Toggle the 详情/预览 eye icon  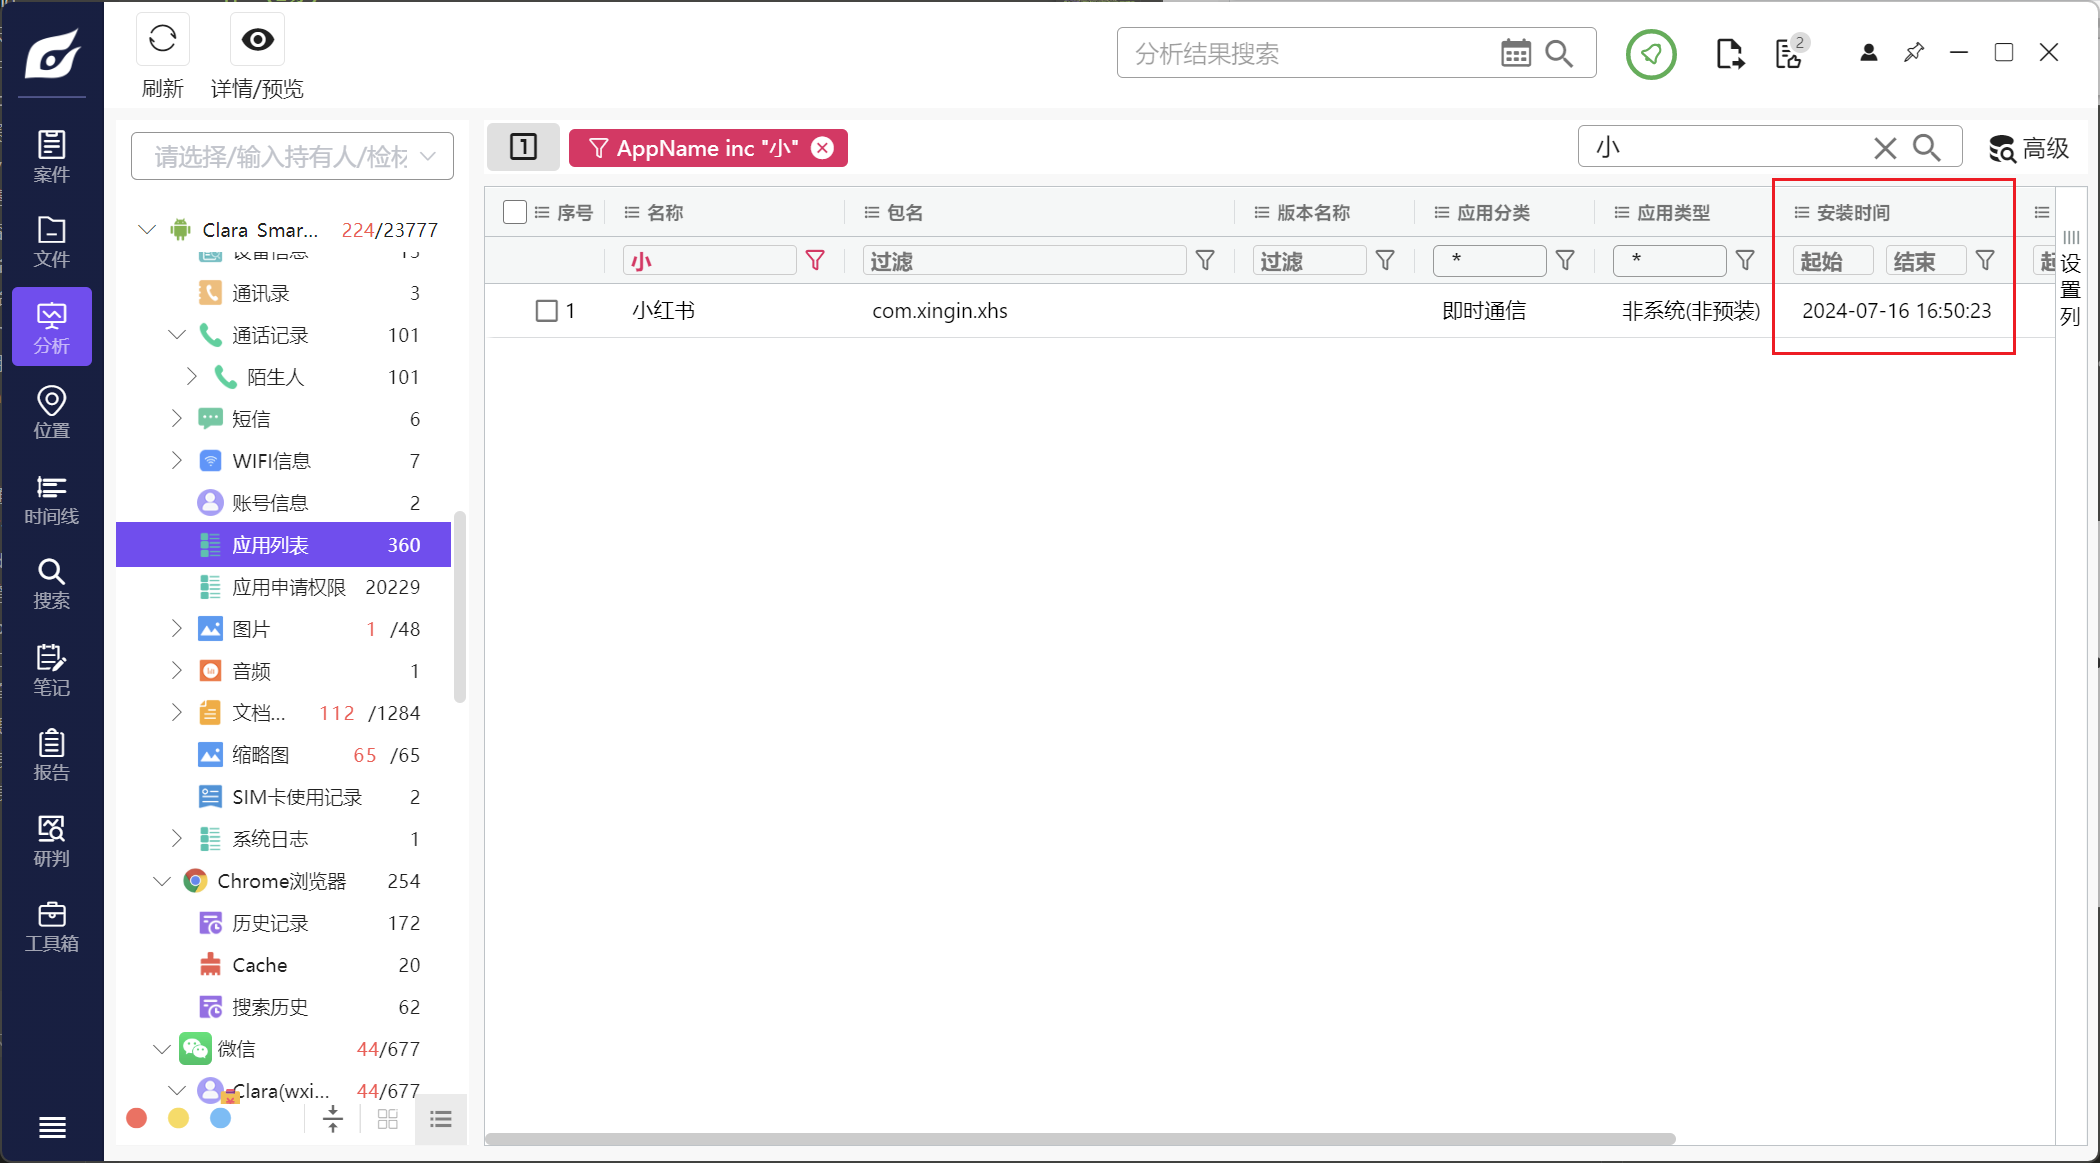257,40
